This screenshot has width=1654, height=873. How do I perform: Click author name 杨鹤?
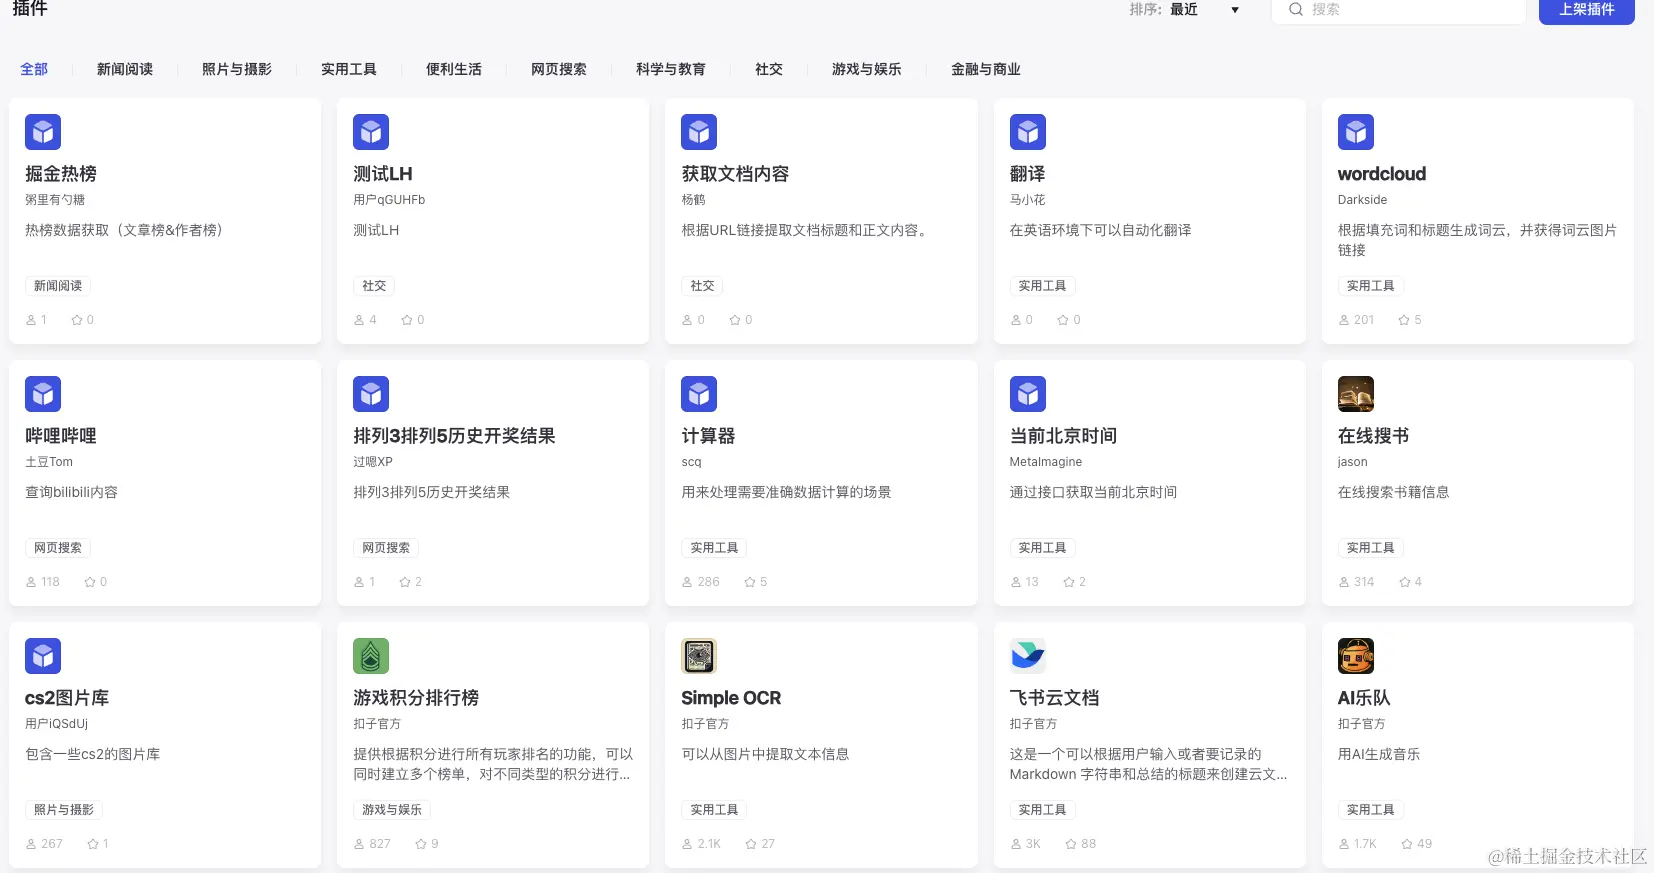693,200
